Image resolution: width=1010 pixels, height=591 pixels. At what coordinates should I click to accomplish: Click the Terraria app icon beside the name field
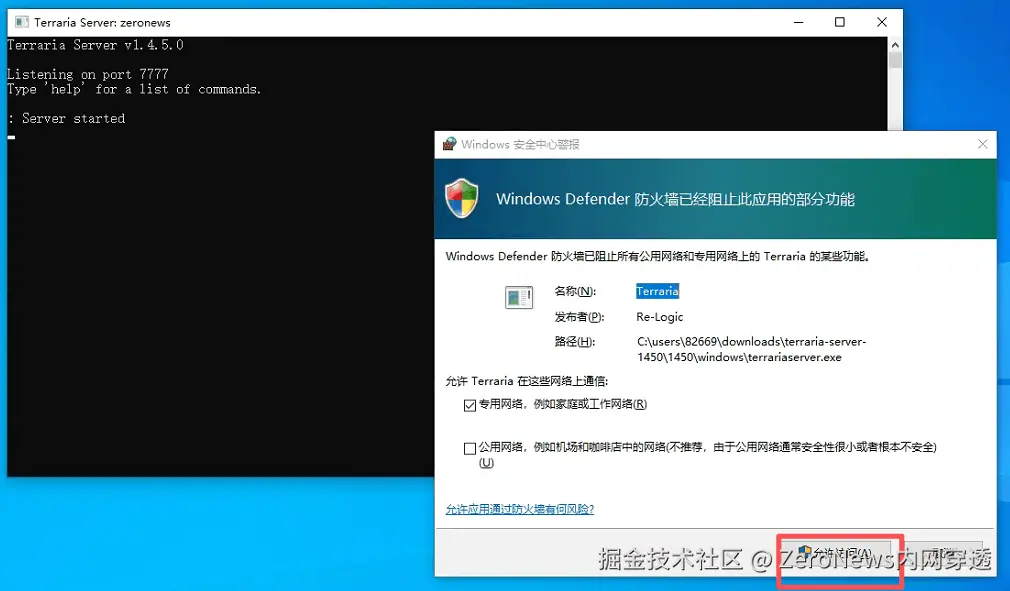click(x=519, y=297)
